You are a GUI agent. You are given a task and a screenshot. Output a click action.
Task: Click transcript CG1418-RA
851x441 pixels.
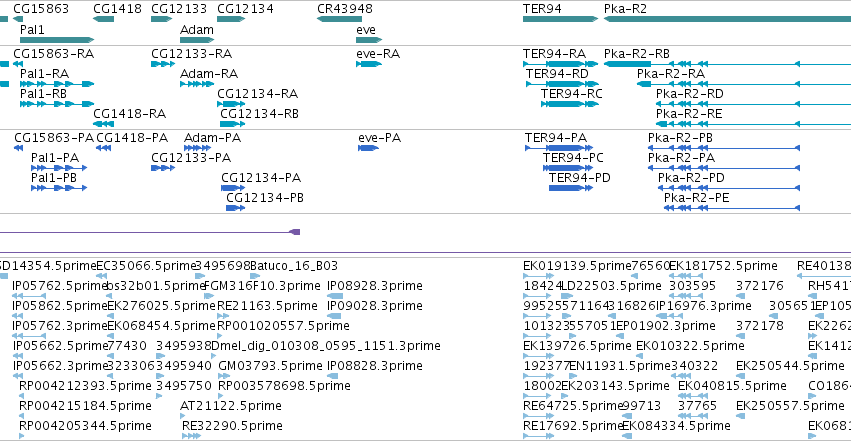pyautogui.click(x=129, y=114)
